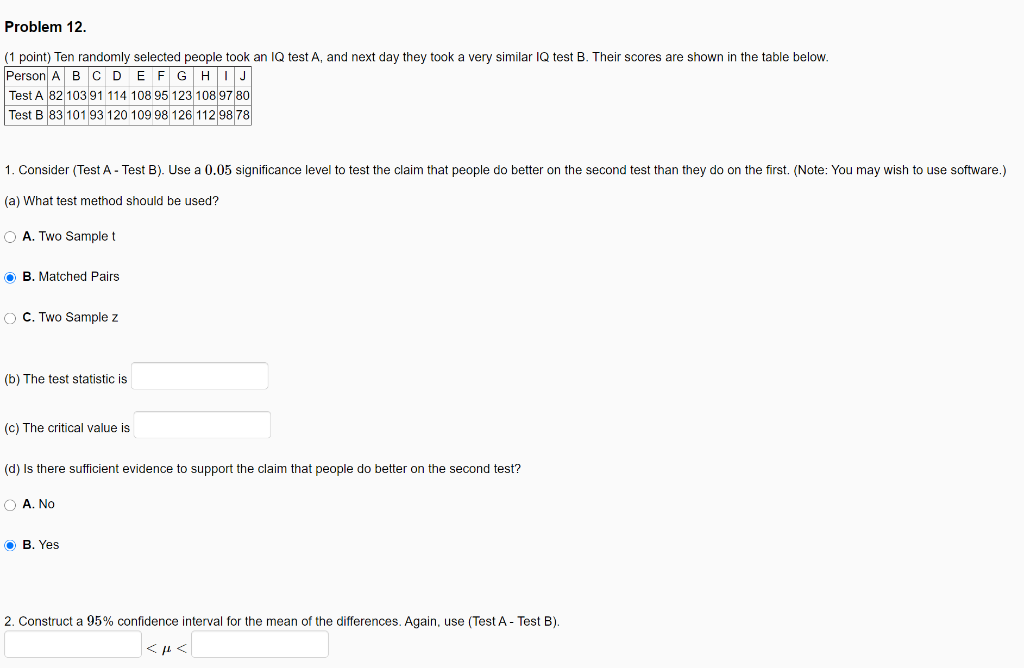1024x668 pixels.
Task: Click Person J's Test B score of 78
Action: [x=242, y=114]
